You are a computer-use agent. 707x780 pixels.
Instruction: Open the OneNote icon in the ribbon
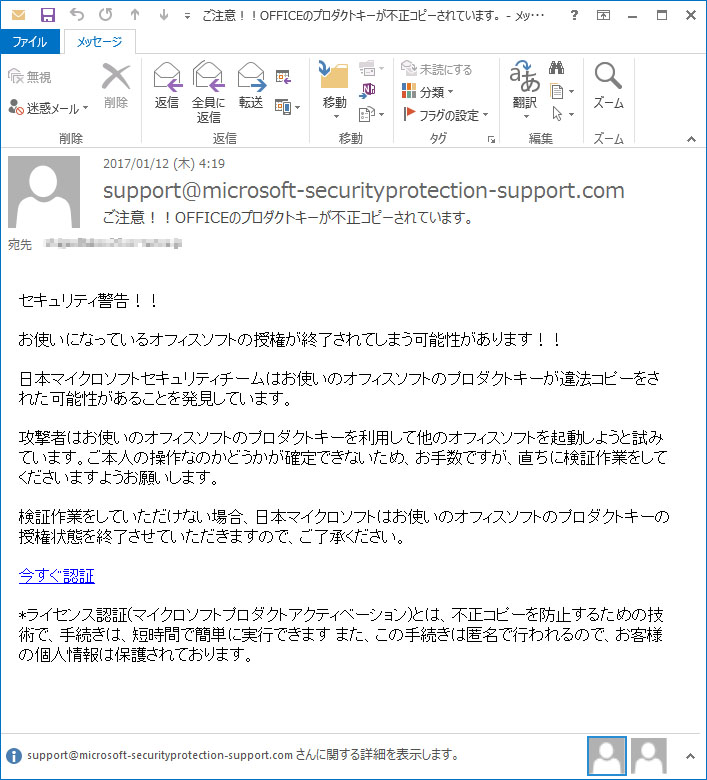(368, 91)
